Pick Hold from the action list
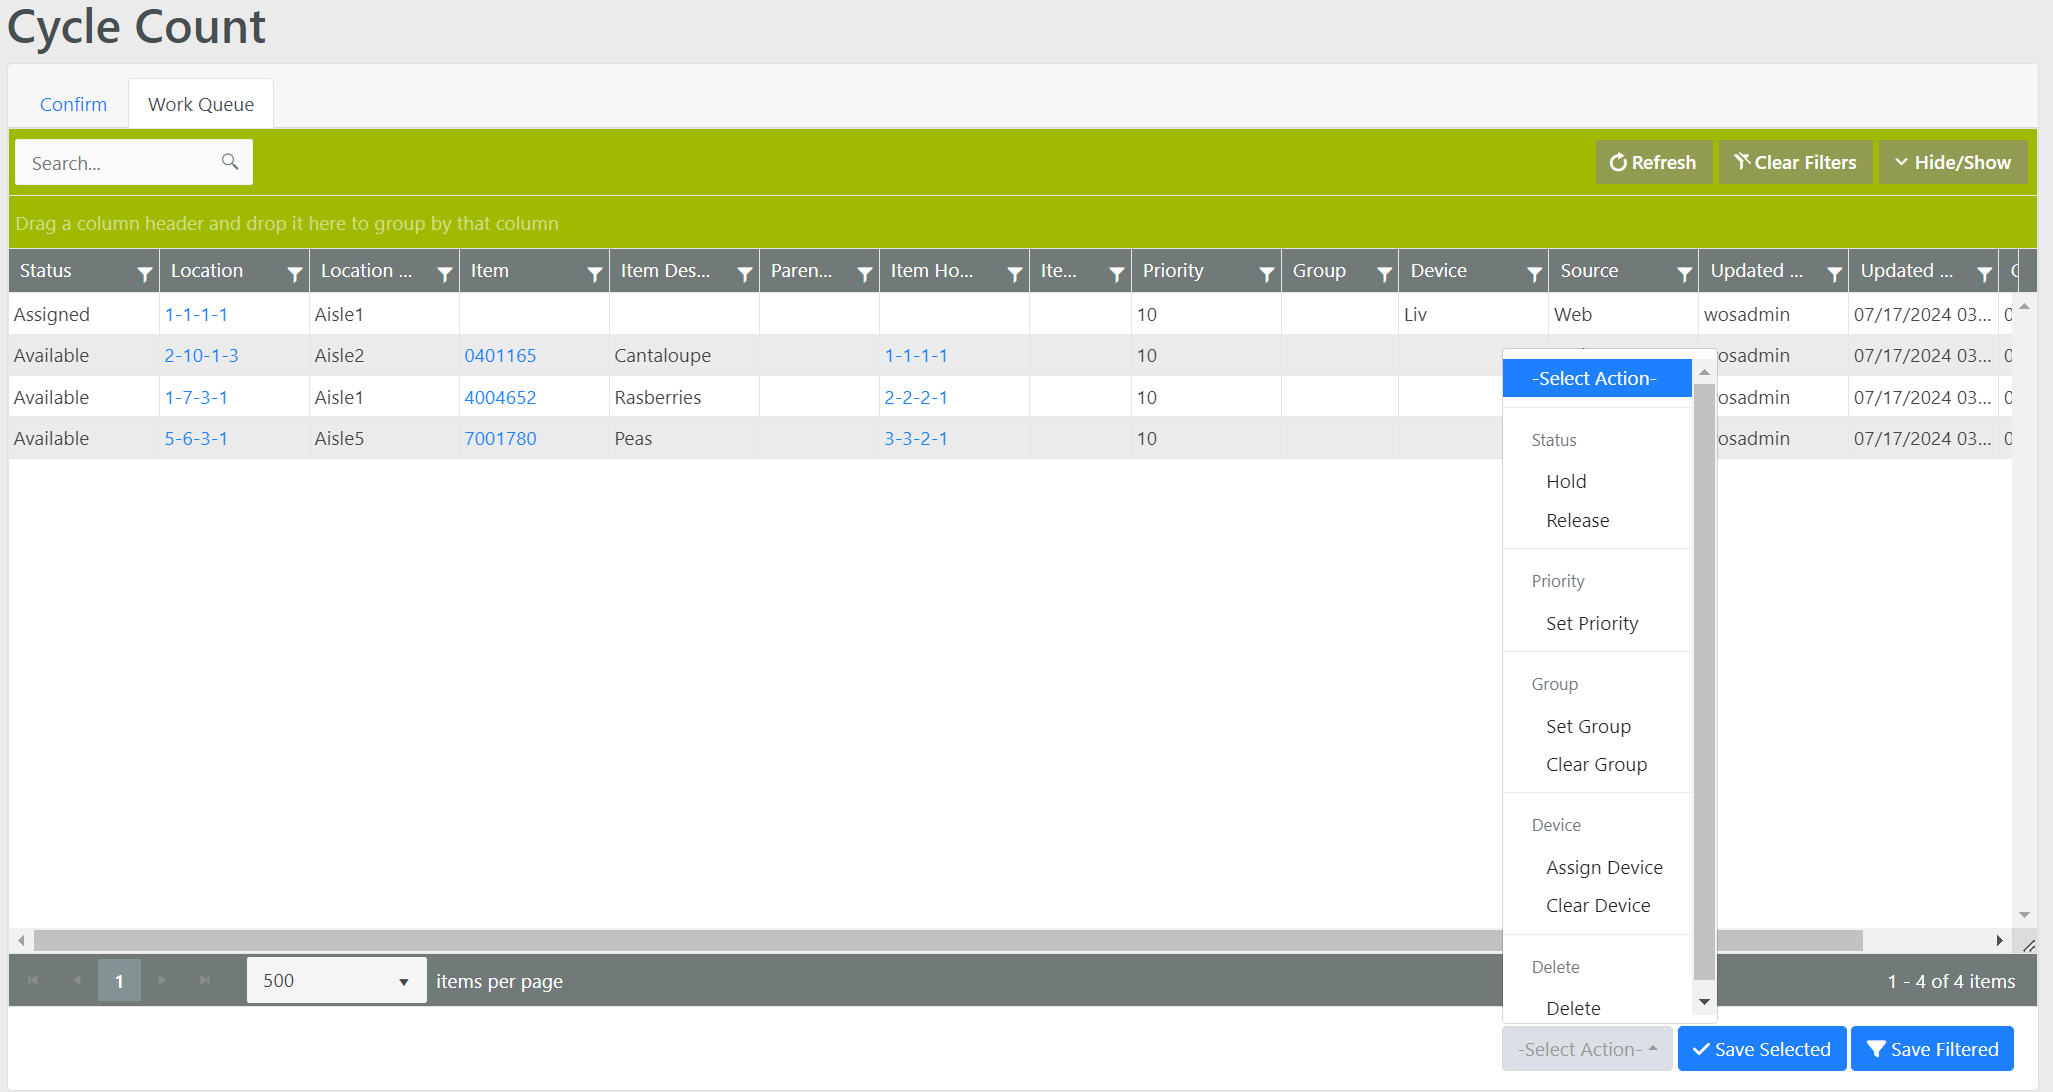 tap(1566, 481)
